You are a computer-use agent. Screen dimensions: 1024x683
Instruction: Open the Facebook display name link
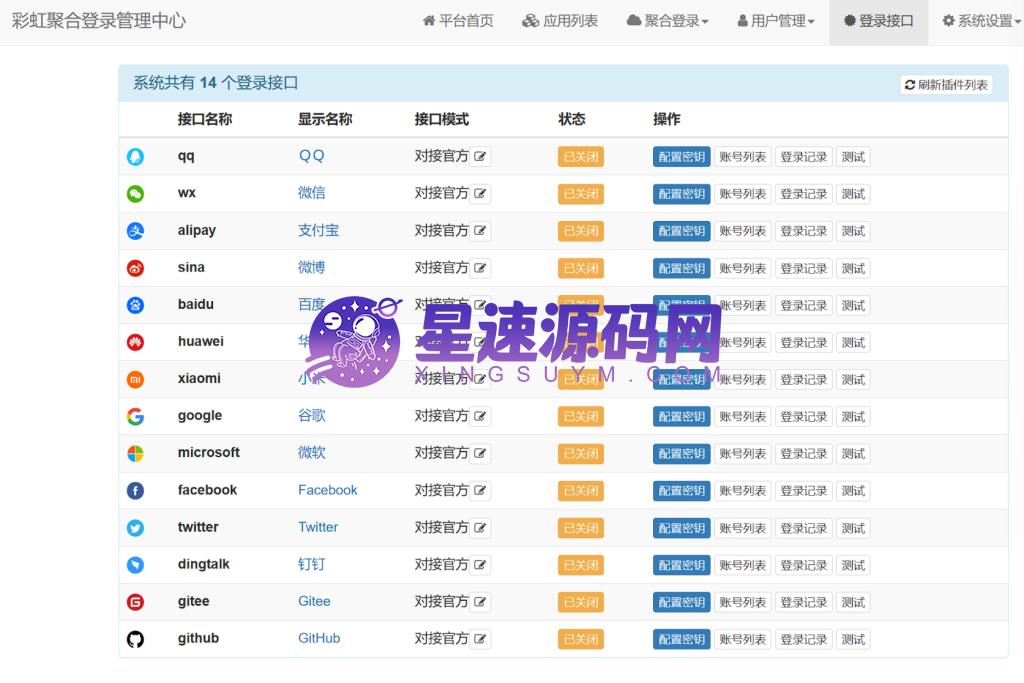[327, 490]
